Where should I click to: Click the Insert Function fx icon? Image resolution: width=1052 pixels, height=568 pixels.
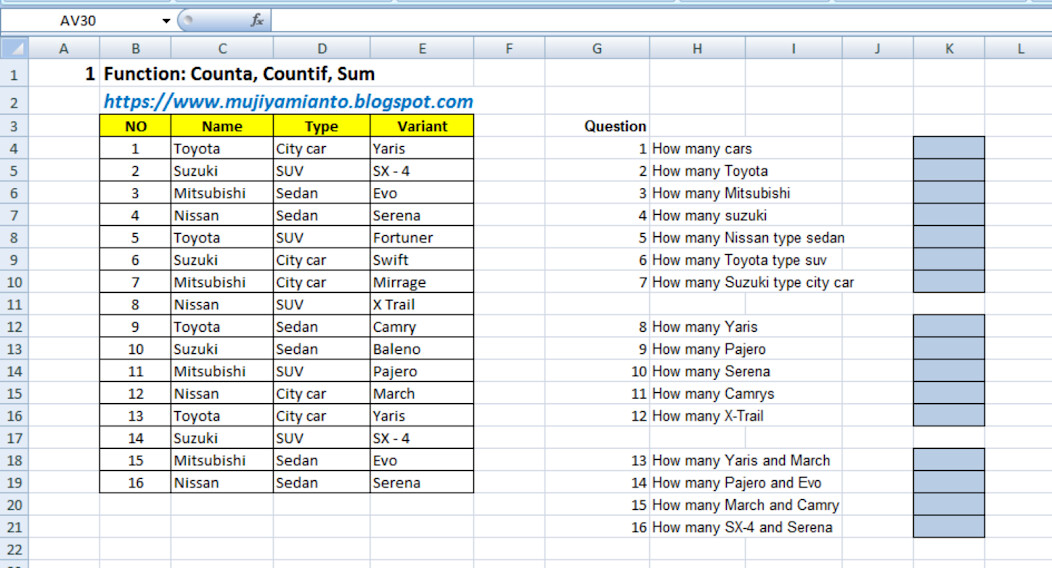pyautogui.click(x=257, y=20)
